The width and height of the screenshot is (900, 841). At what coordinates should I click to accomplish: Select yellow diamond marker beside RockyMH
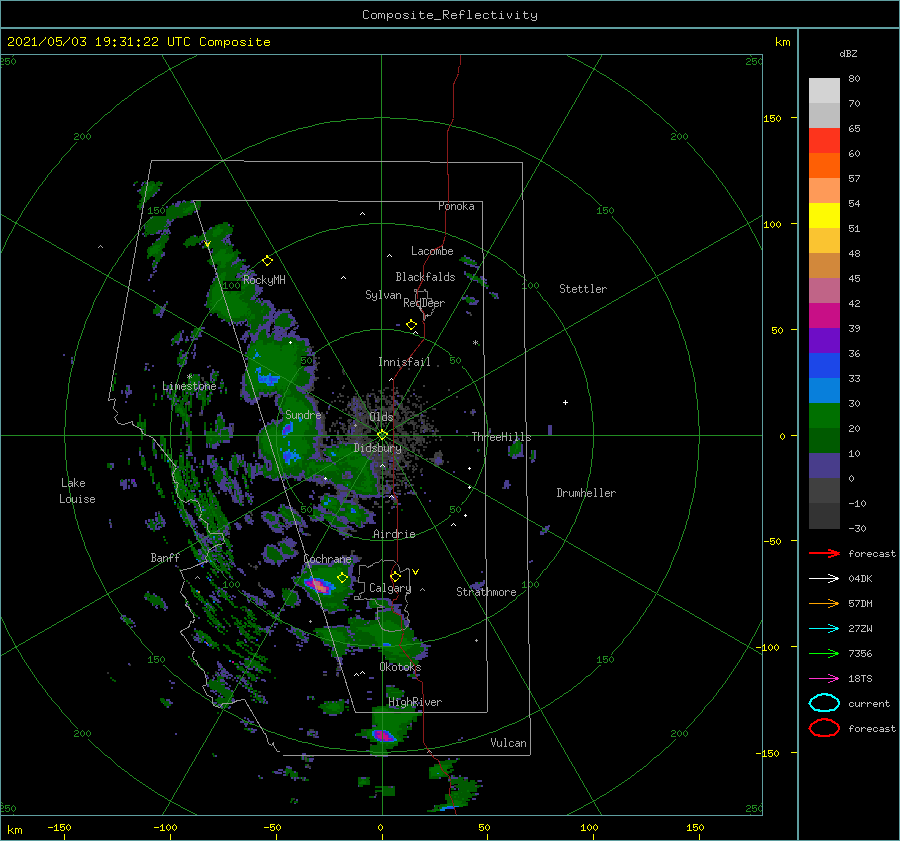point(267,261)
